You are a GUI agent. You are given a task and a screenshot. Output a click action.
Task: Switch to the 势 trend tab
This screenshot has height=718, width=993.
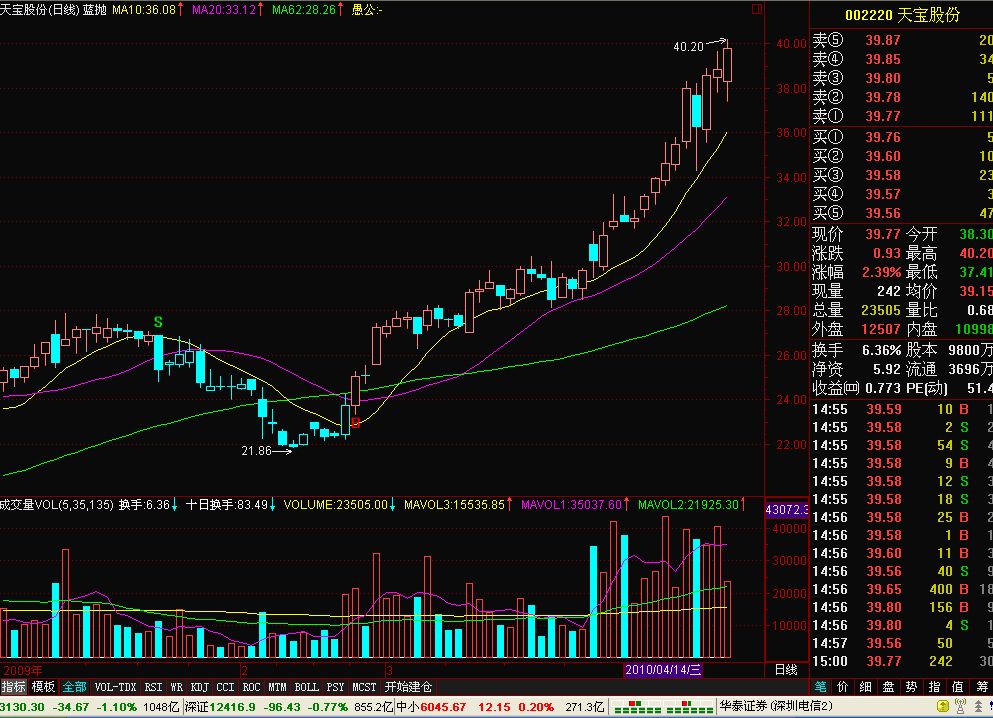(911, 687)
